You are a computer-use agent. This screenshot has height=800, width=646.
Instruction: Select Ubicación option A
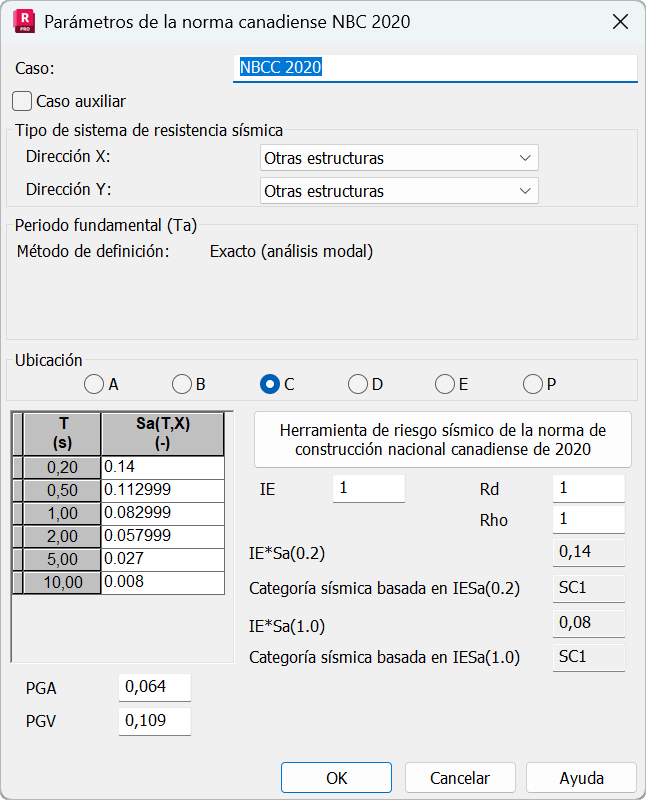point(94,384)
